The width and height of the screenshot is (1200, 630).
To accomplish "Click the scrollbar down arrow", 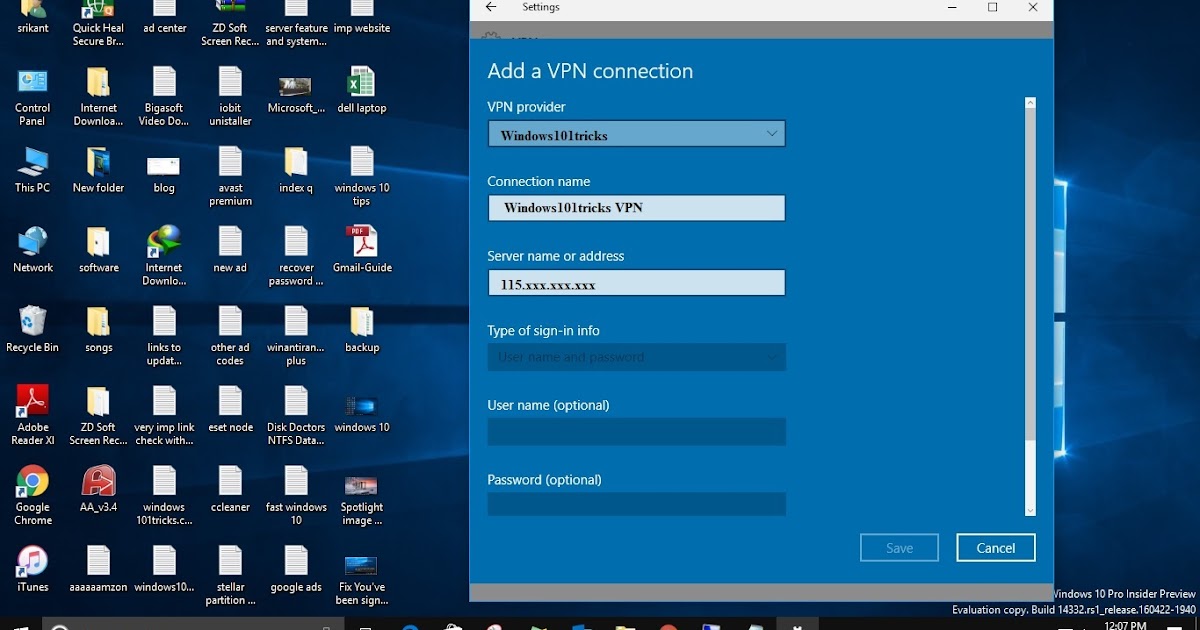I will [x=1031, y=510].
